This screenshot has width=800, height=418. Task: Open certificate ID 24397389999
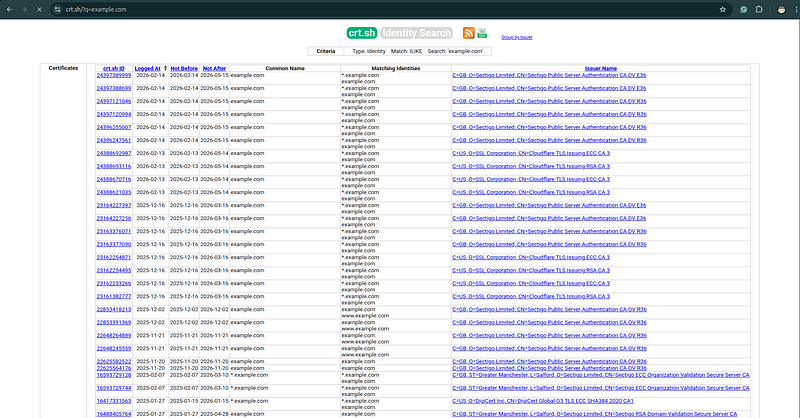[x=114, y=75]
